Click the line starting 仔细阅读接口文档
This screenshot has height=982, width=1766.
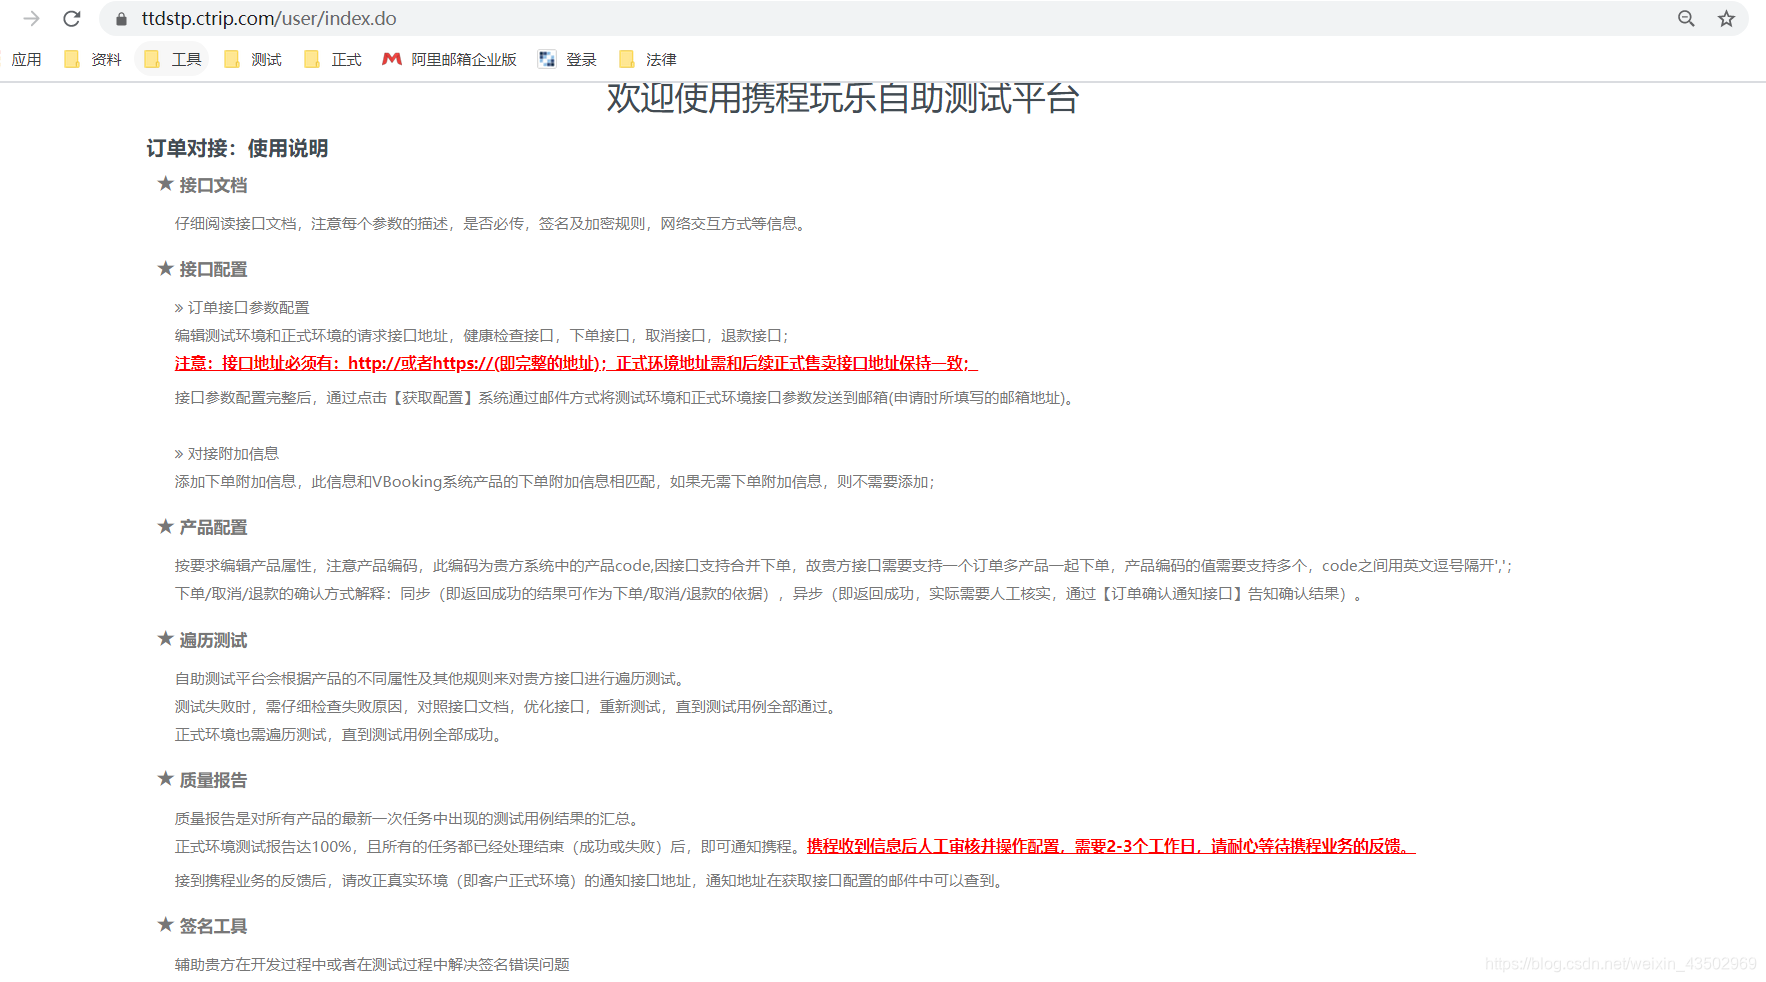coord(493,223)
